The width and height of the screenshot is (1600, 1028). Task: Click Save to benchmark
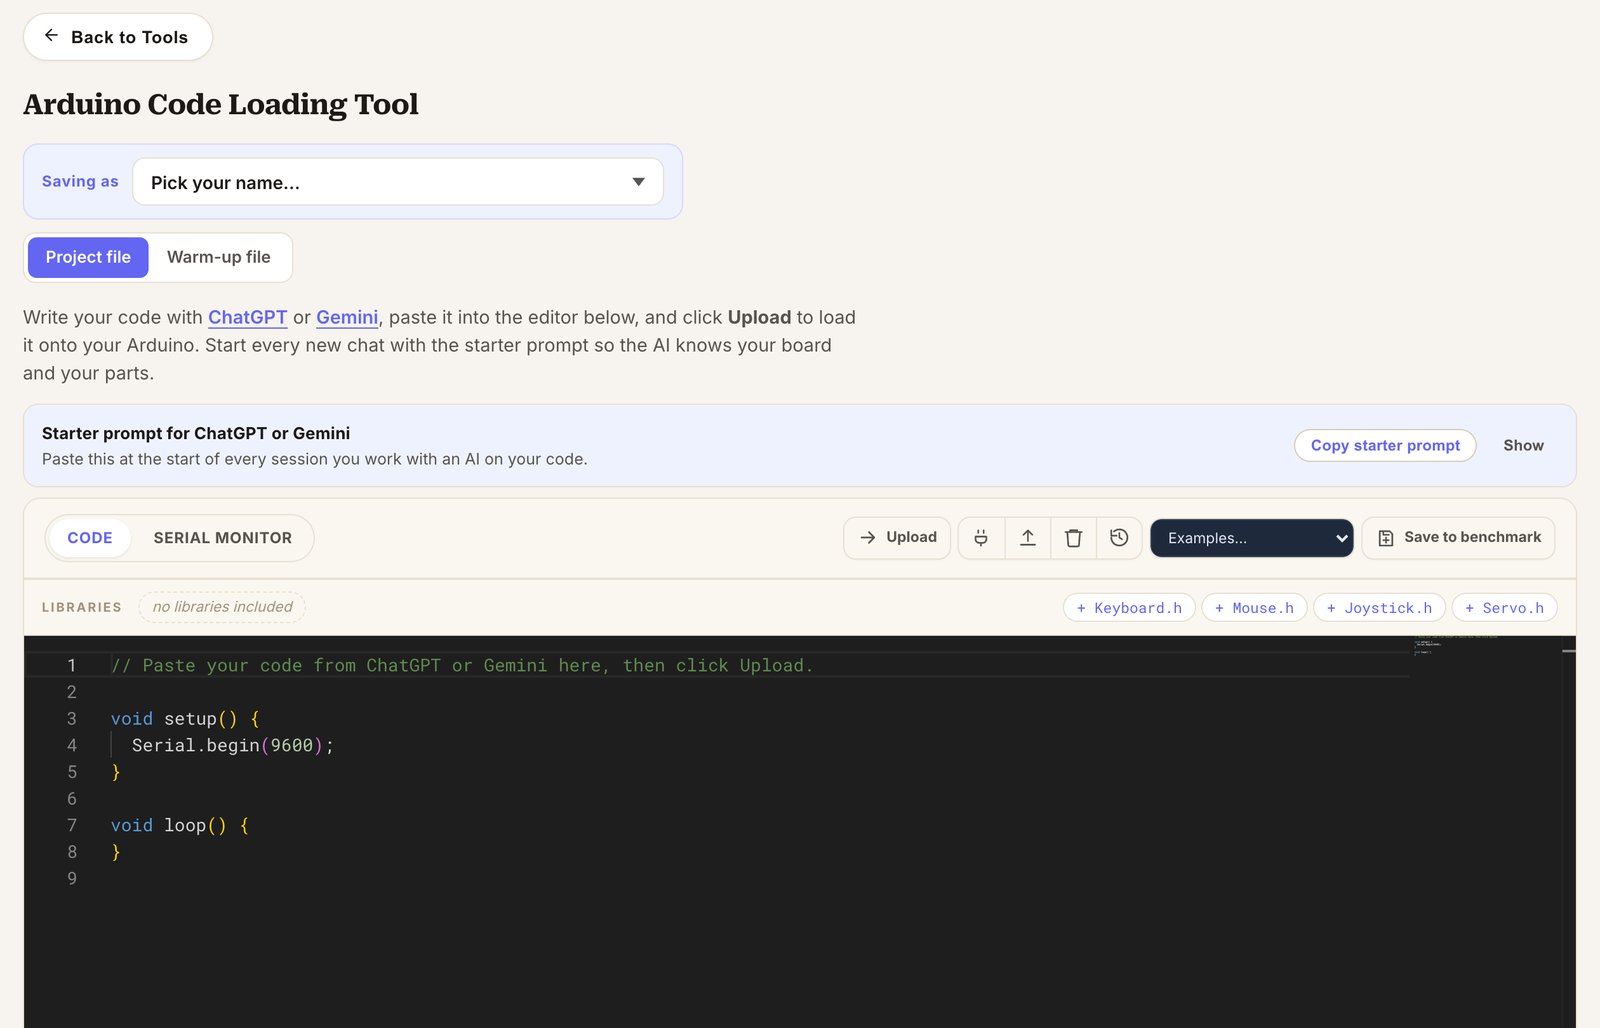coord(1458,538)
